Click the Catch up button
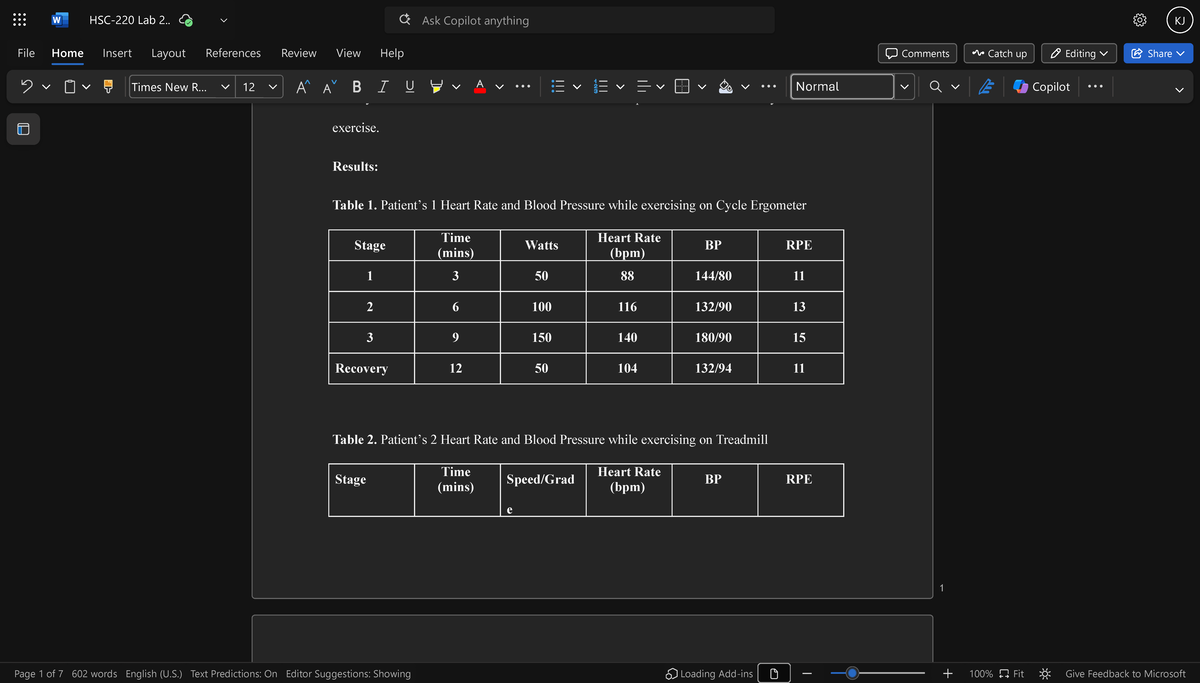1200x683 pixels. coord(999,53)
